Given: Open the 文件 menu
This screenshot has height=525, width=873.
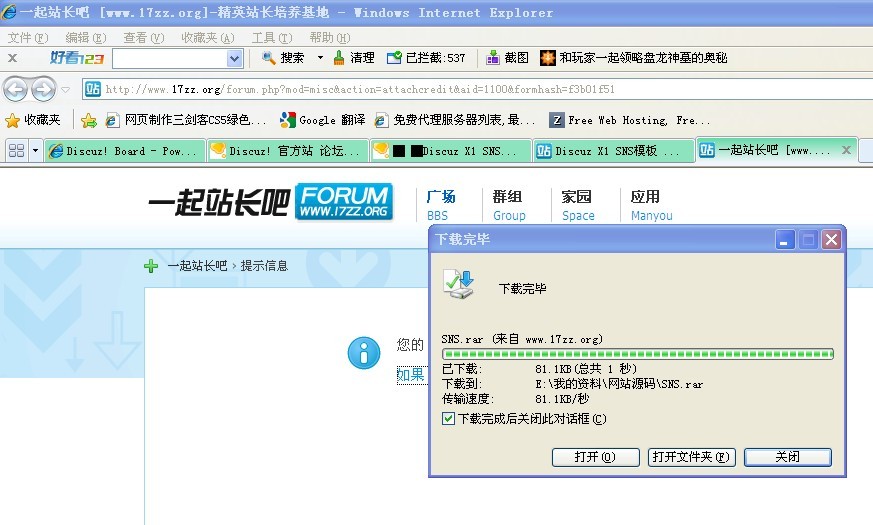Looking at the screenshot, I should (28, 38).
